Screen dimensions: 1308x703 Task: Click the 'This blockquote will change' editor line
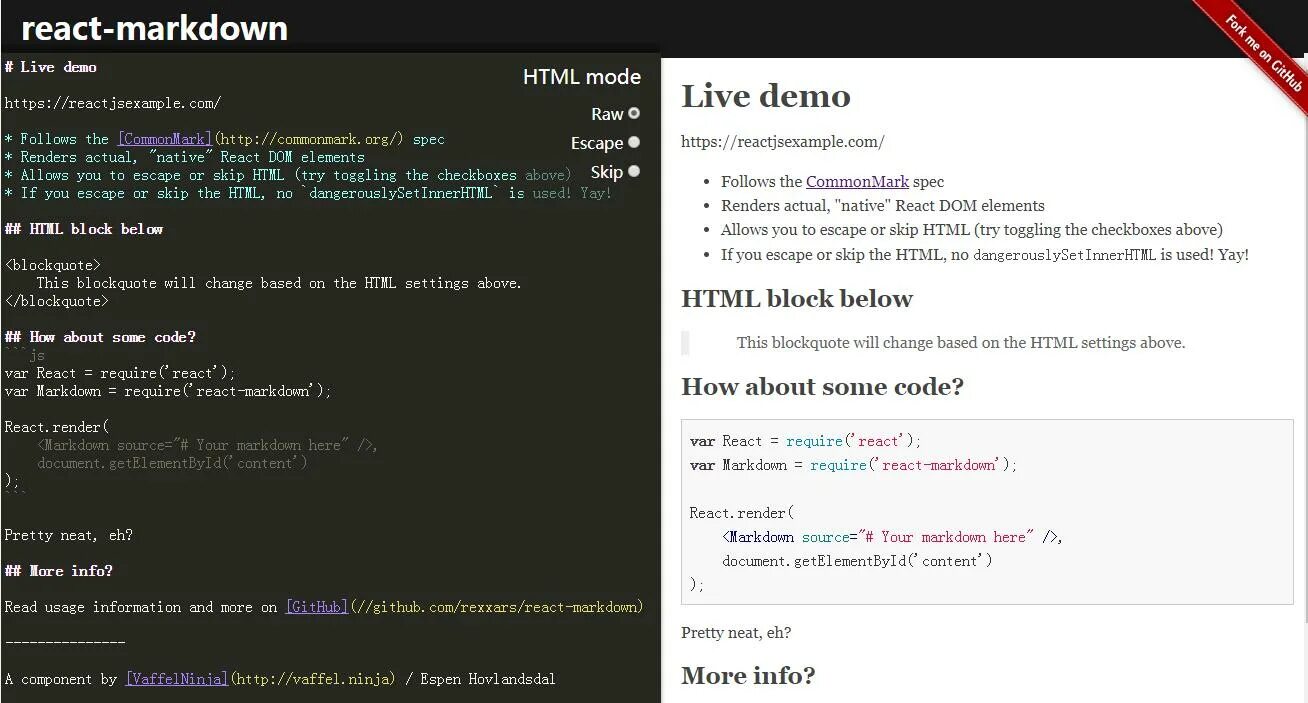[x=279, y=283]
